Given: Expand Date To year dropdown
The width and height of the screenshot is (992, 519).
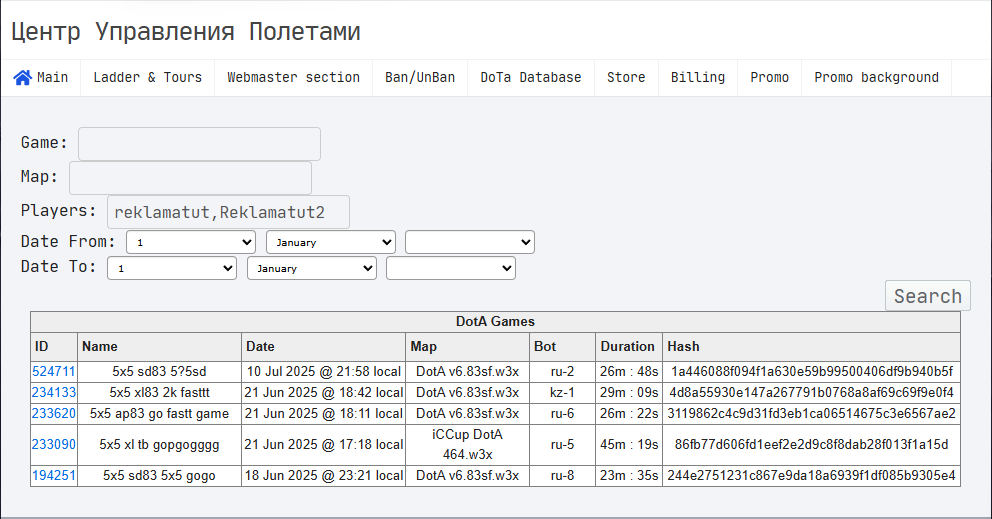Looking at the screenshot, I should 451,268.
